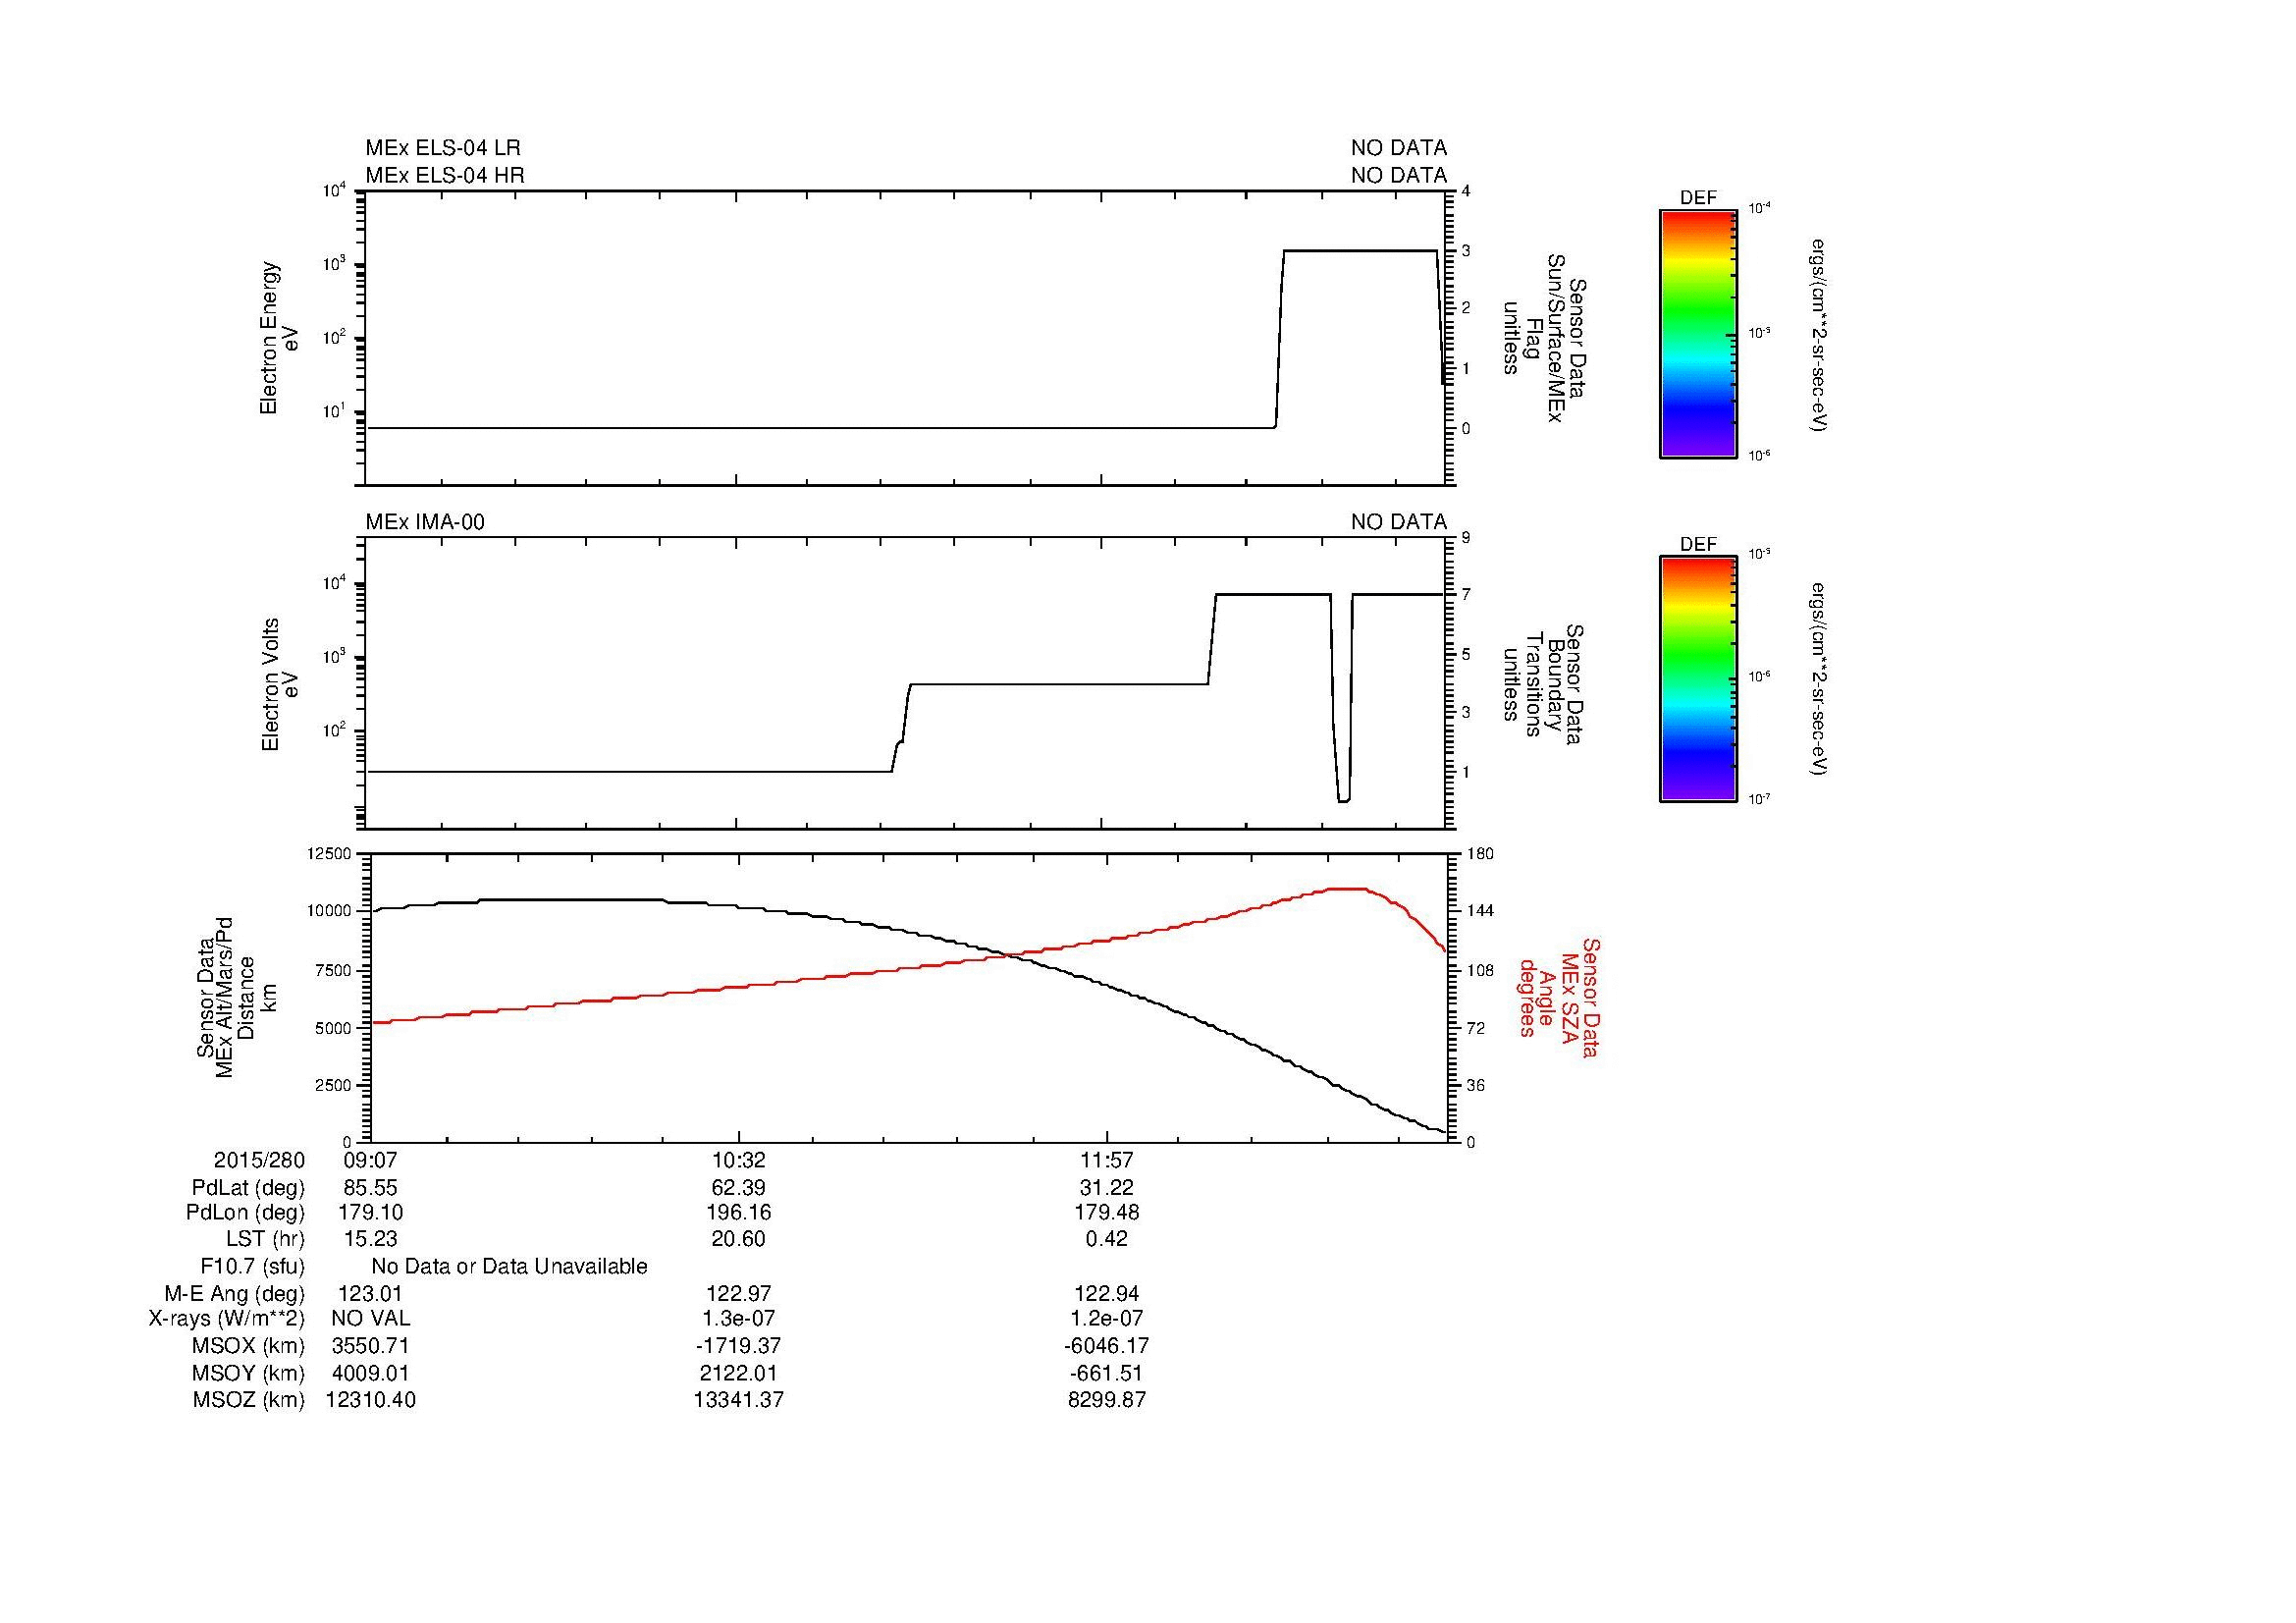Click the red 'MEx SZA Angle degrees' axis label
The width and height of the screenshot is (2296, 1623).
(1558, 997)
